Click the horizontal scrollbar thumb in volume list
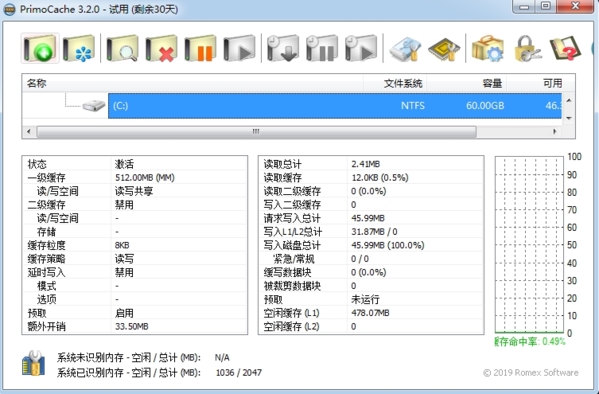 pos(256,131)
